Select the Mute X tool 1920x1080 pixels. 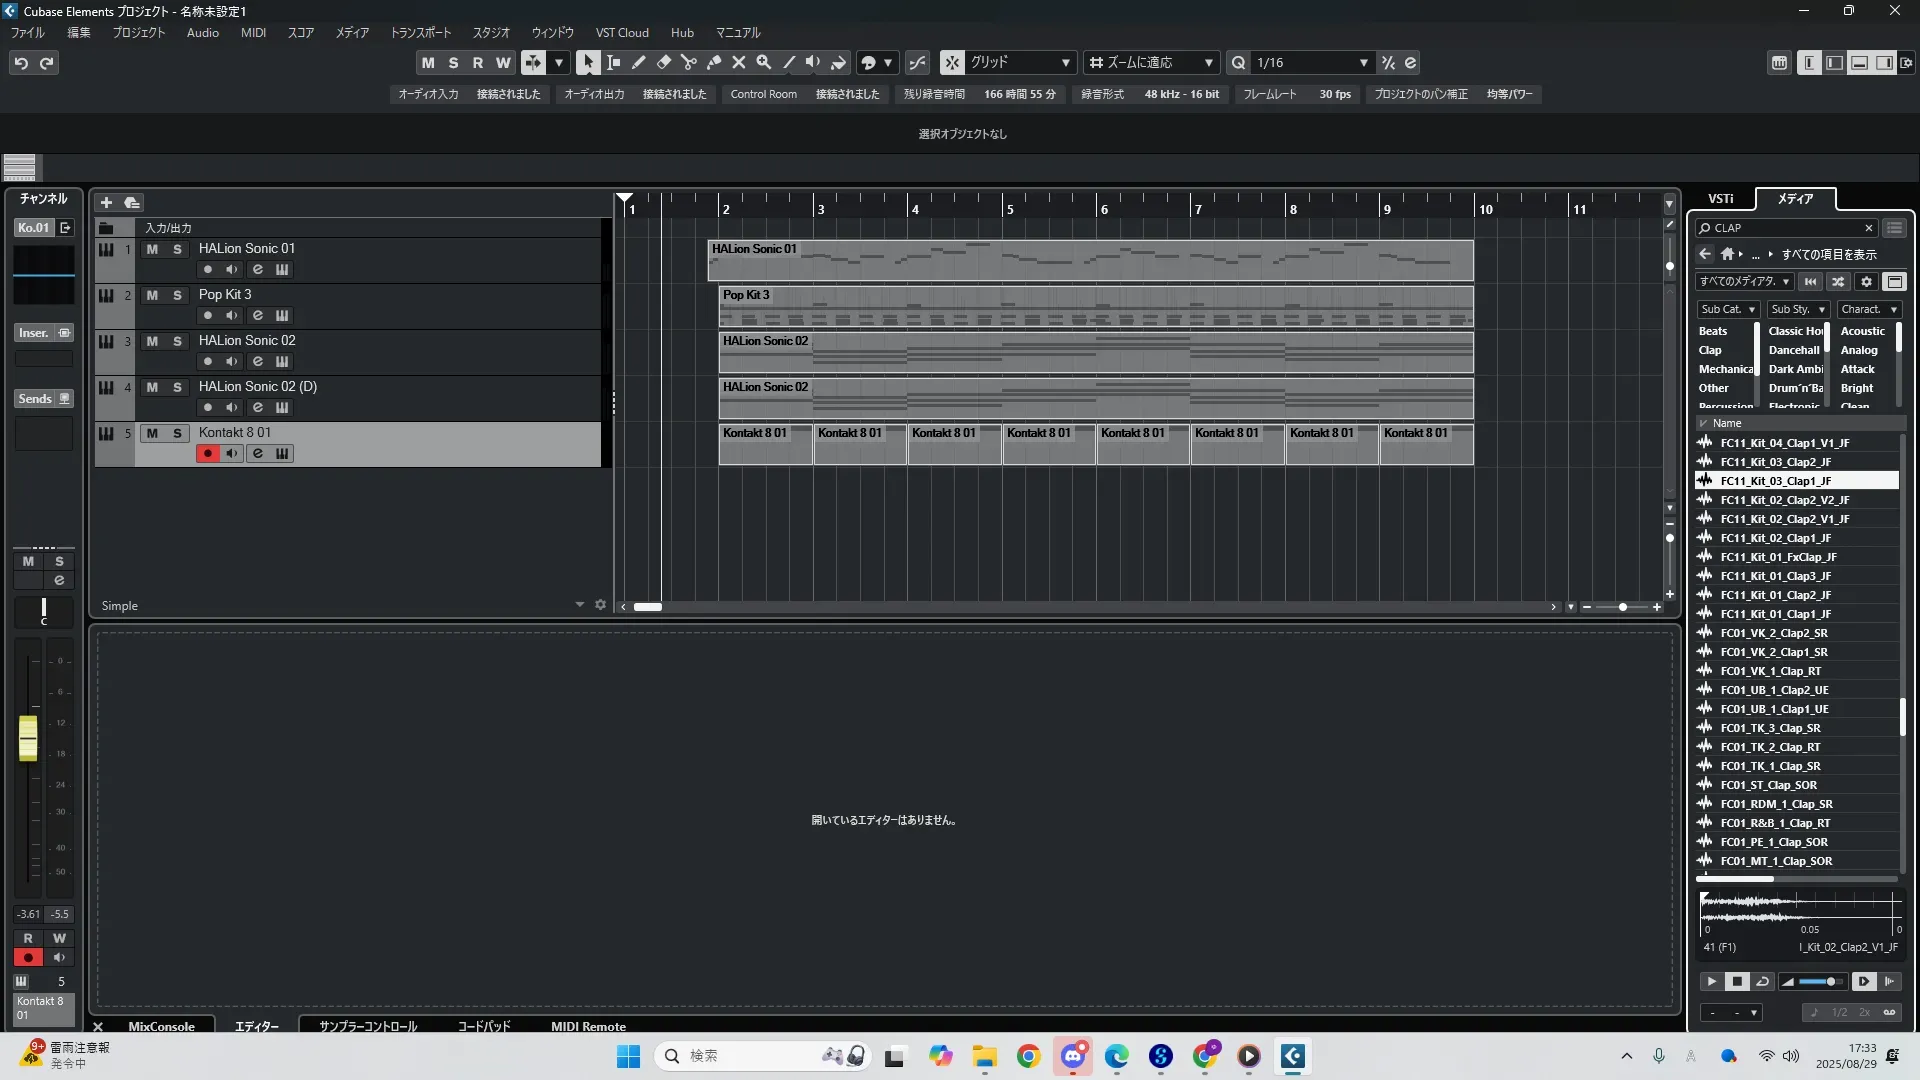[738, 62]
